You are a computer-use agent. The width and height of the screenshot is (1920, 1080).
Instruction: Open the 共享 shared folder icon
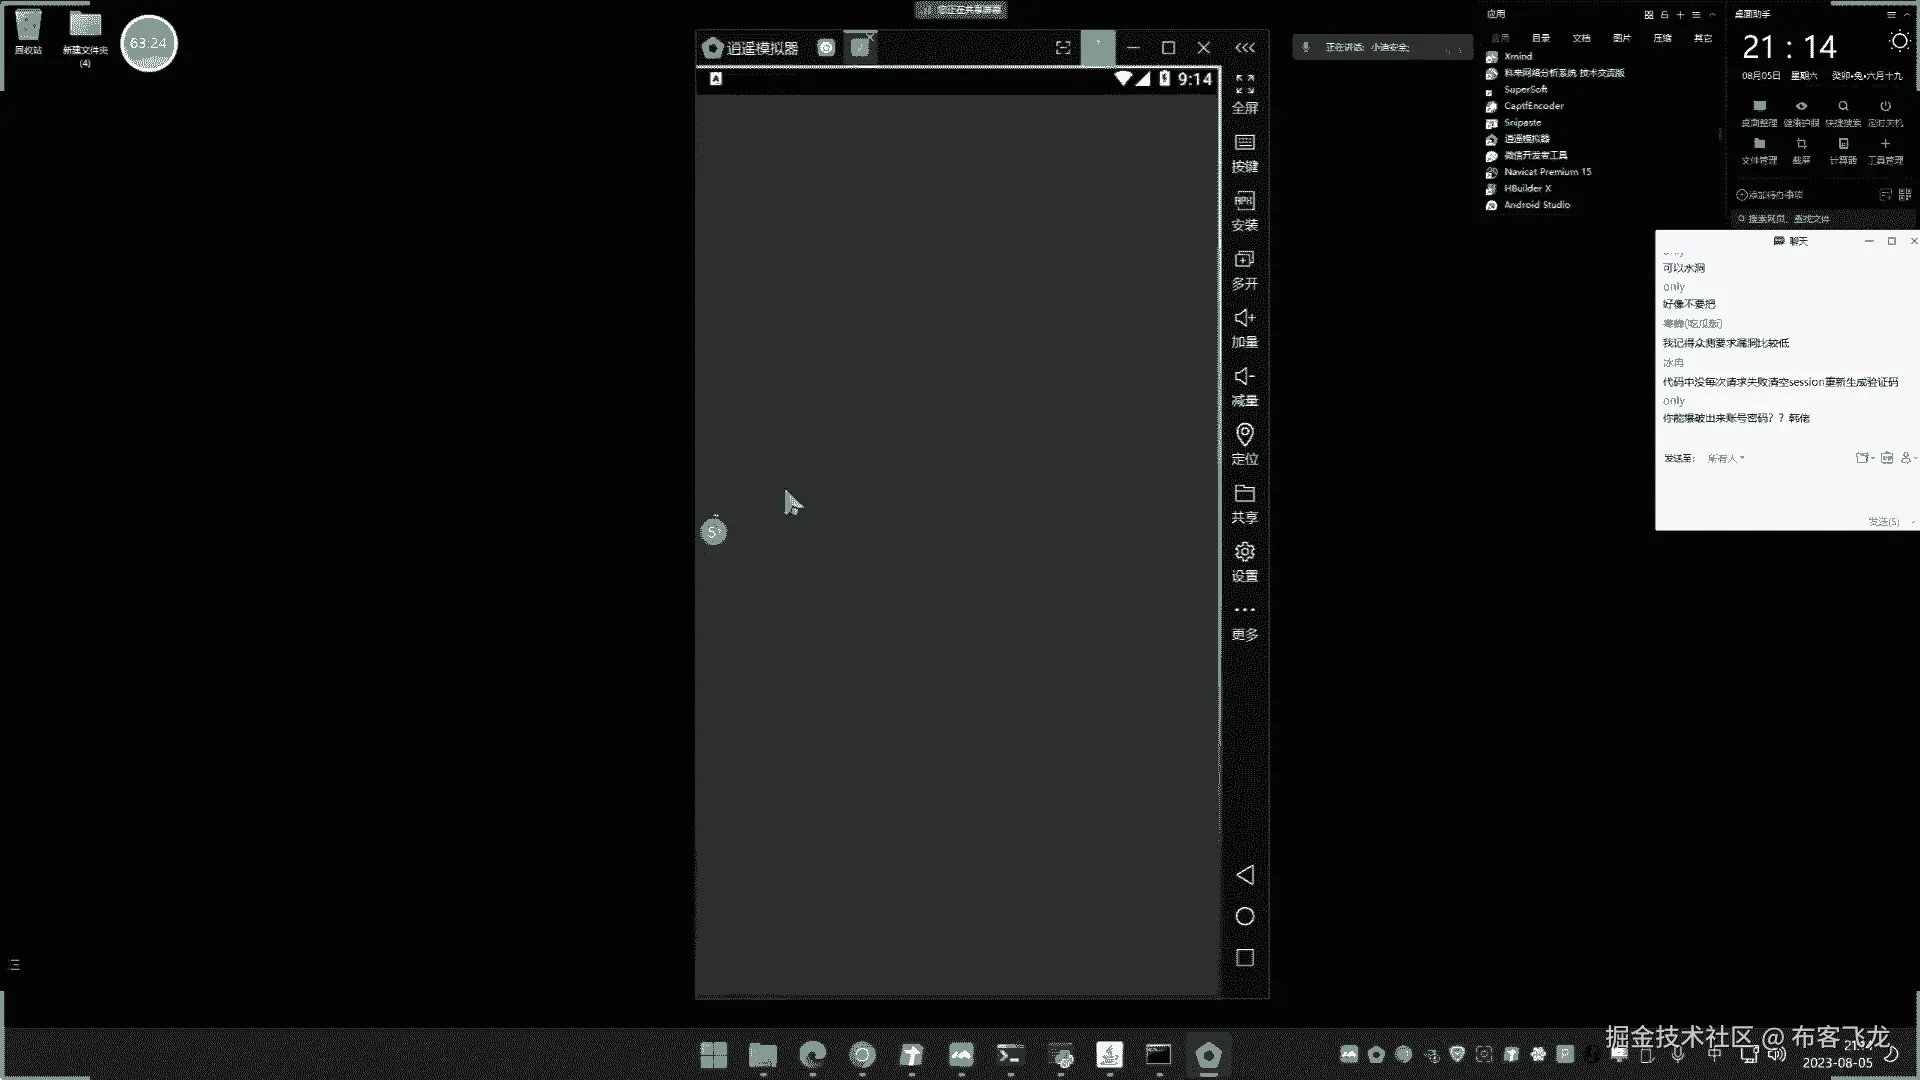[1244, 494]
